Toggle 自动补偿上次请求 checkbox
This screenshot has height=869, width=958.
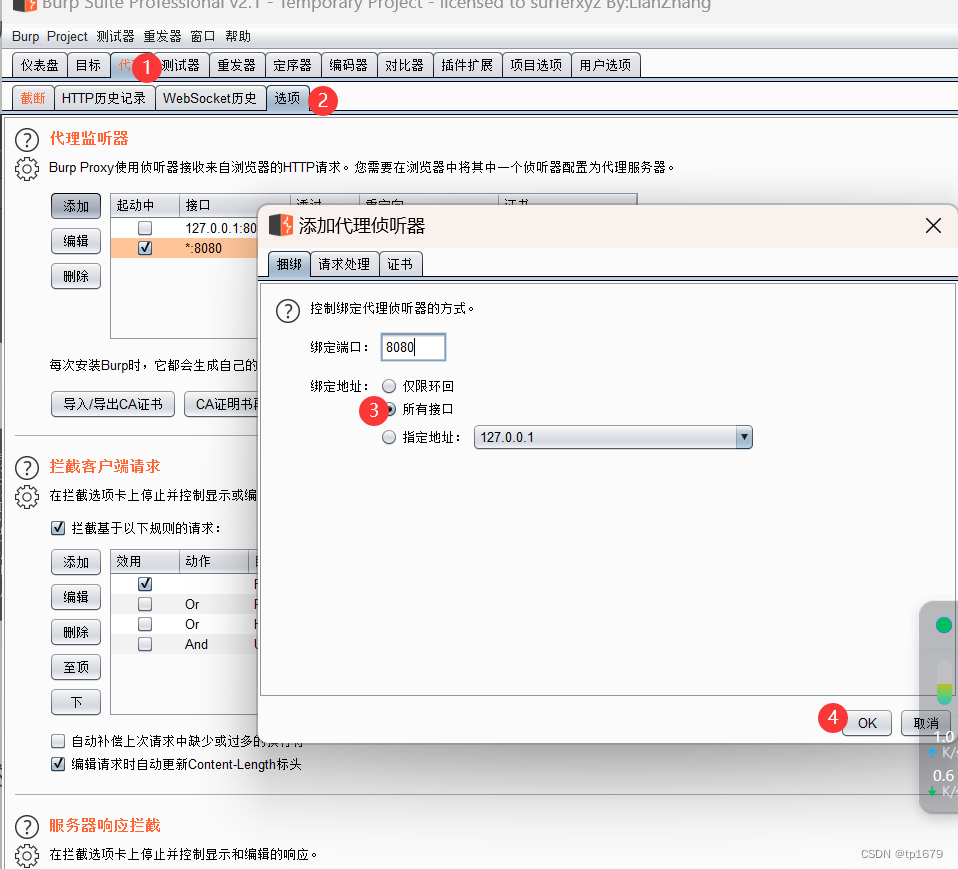58,741
